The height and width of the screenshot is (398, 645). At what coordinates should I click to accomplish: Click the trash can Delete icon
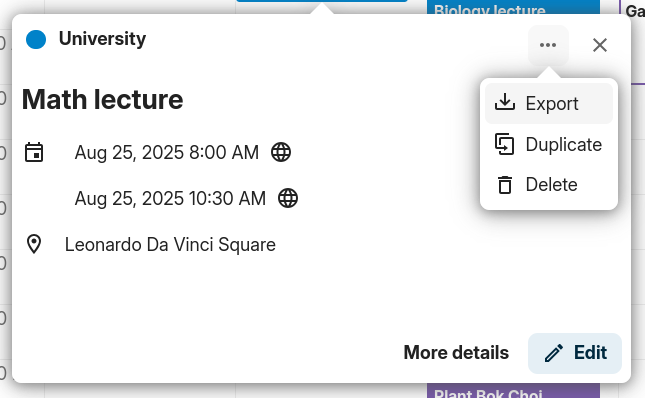tap(505, 185)
